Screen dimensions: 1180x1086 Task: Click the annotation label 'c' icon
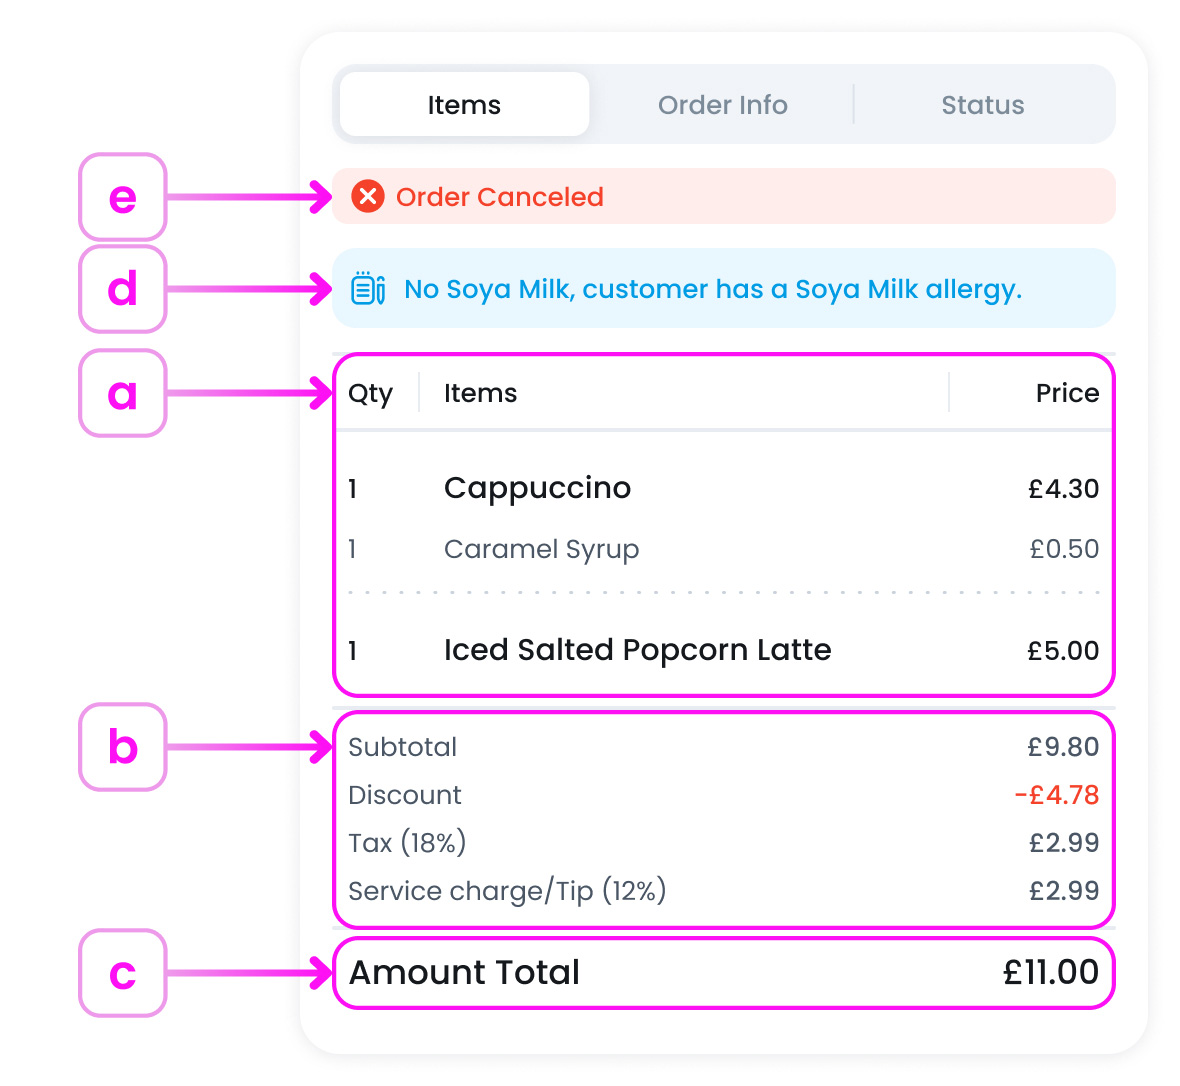click(122, 973)
